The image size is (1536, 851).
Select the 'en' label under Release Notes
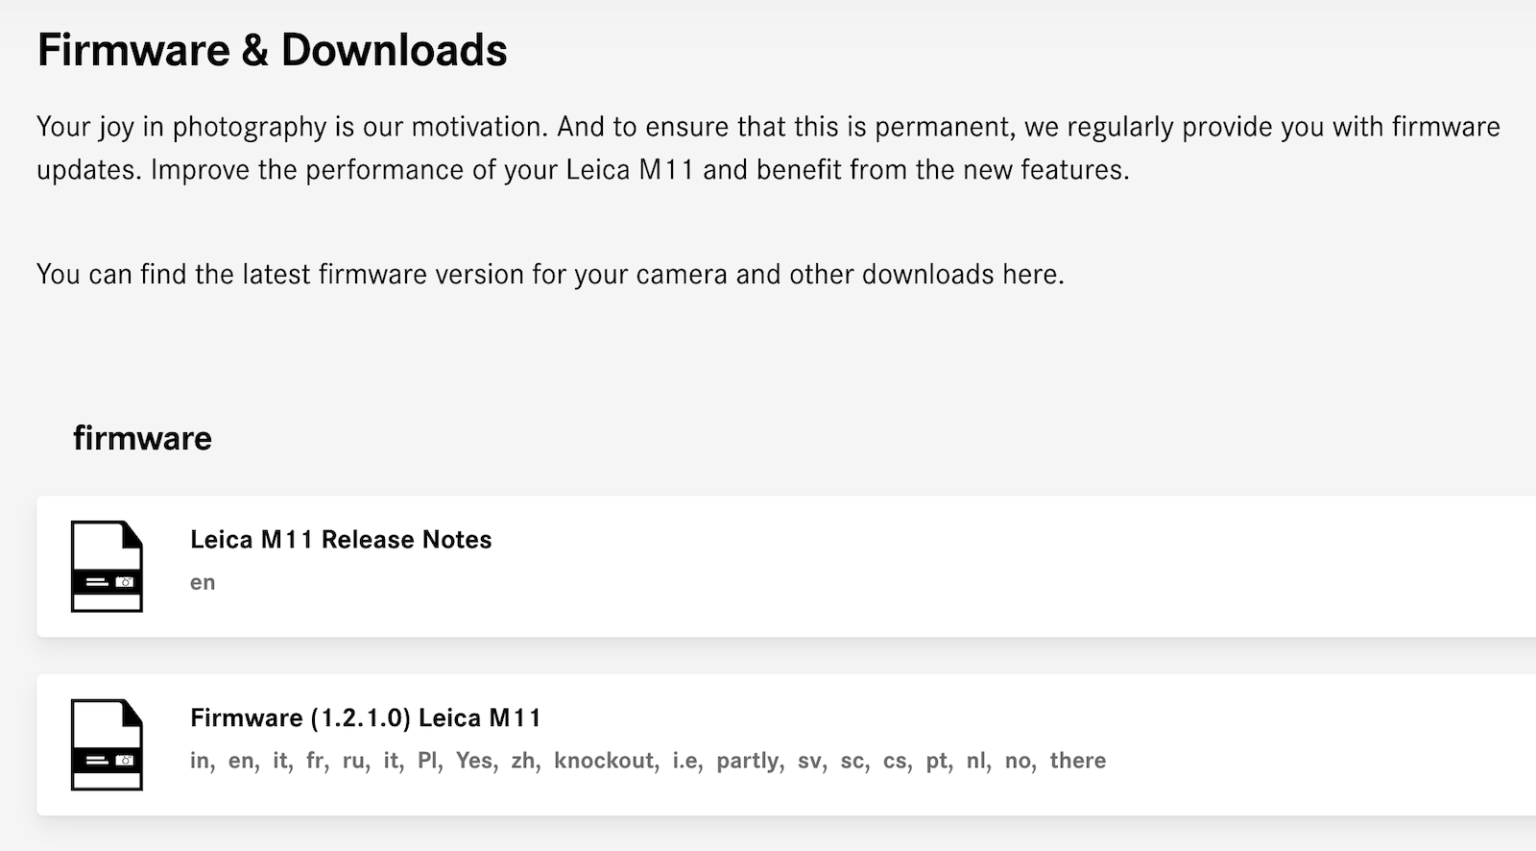202,582
